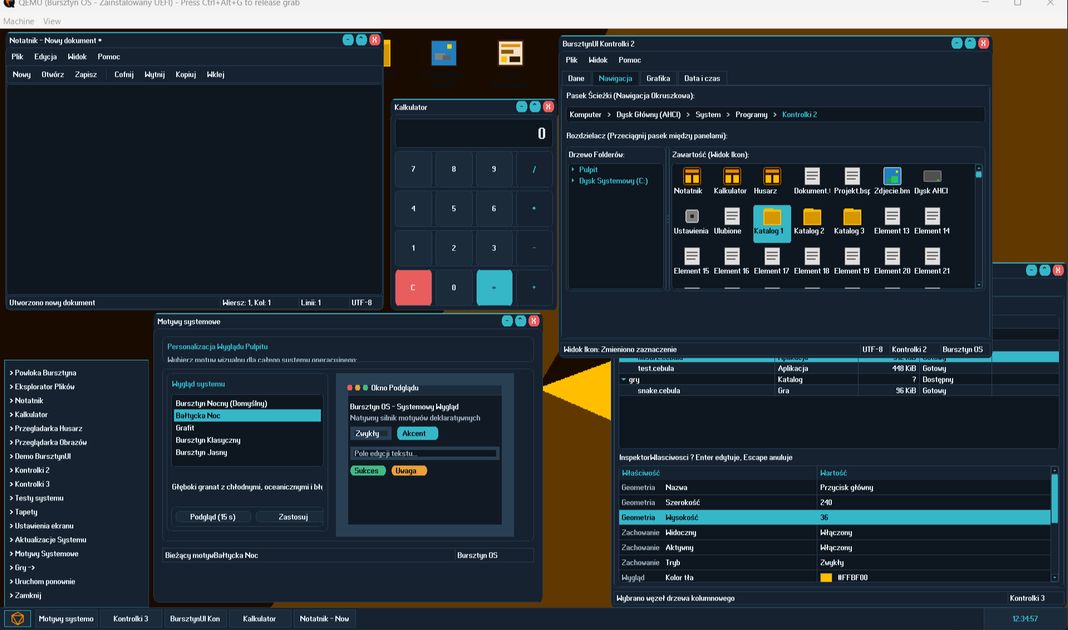
Task: Switch to the Dane tab
Action: click(576, 78)
